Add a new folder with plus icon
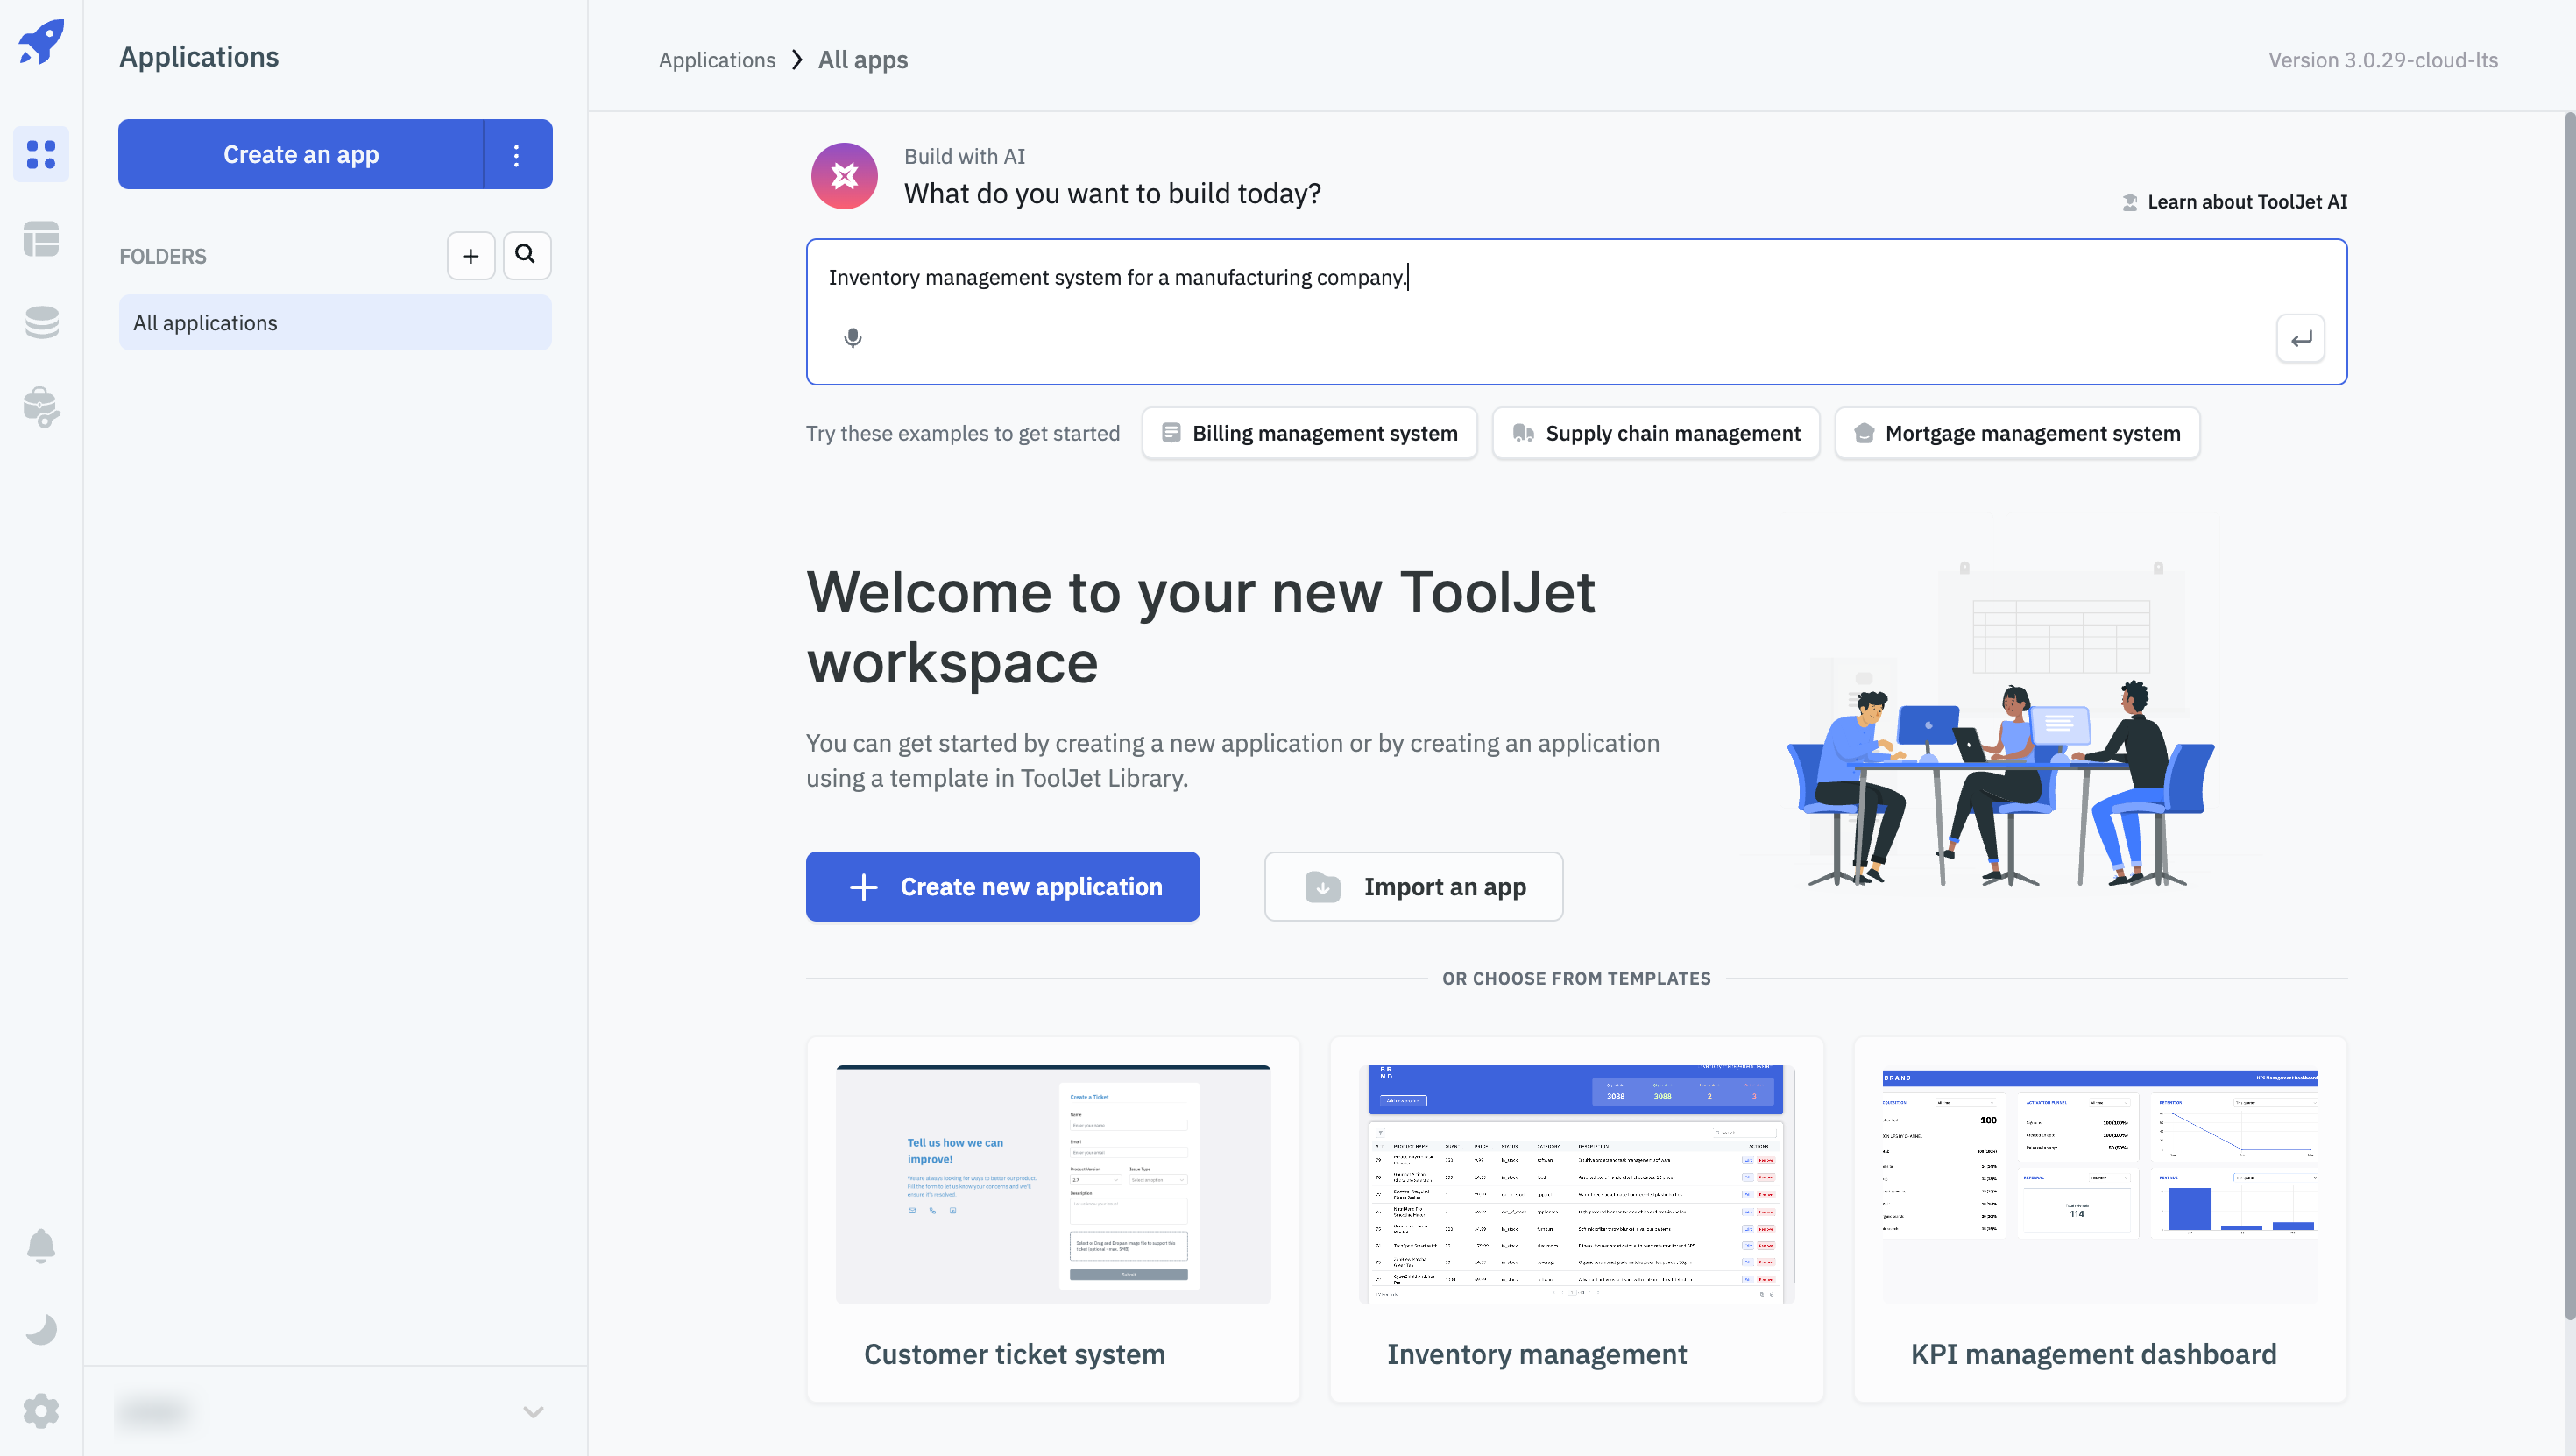 (471, 256)
